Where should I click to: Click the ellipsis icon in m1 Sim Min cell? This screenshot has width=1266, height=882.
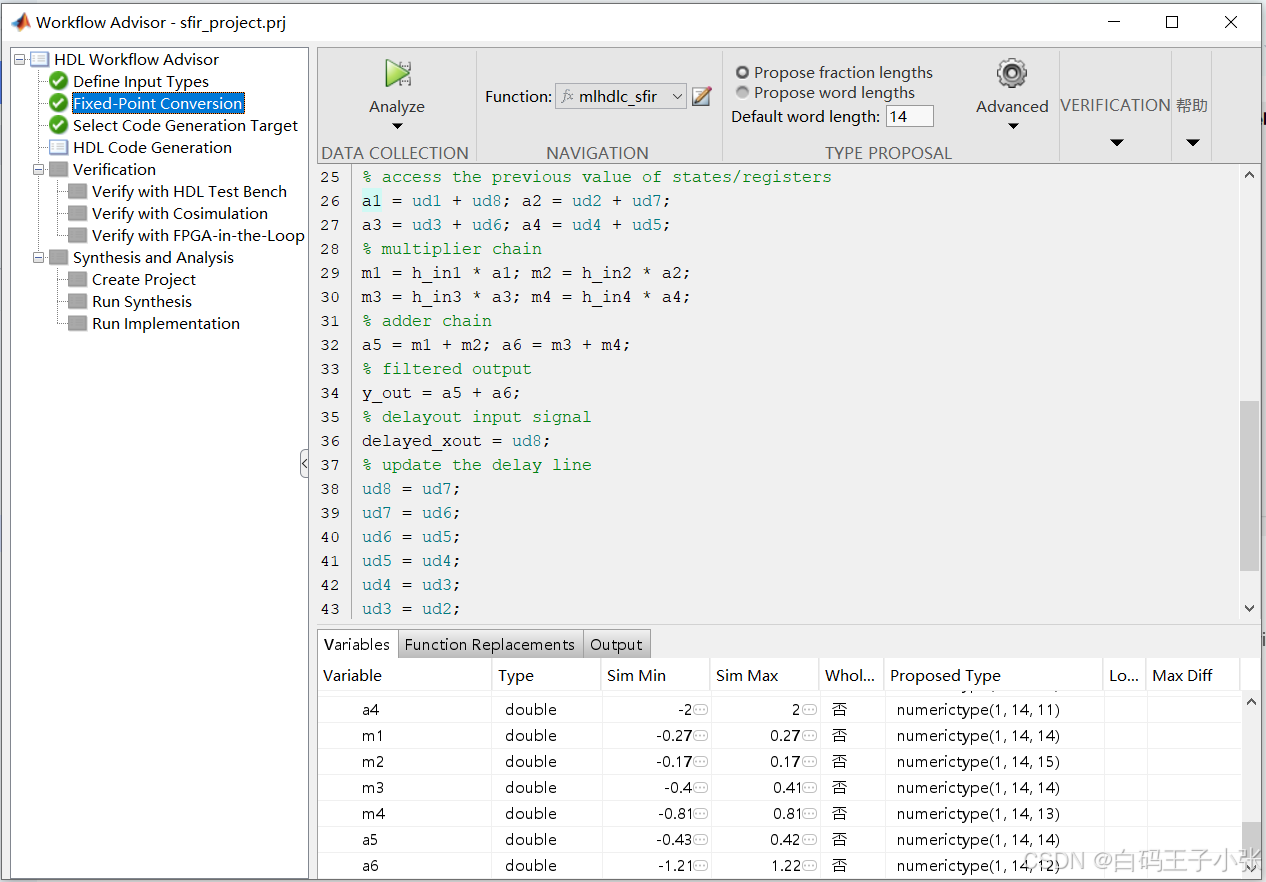(x=701, y=735)
